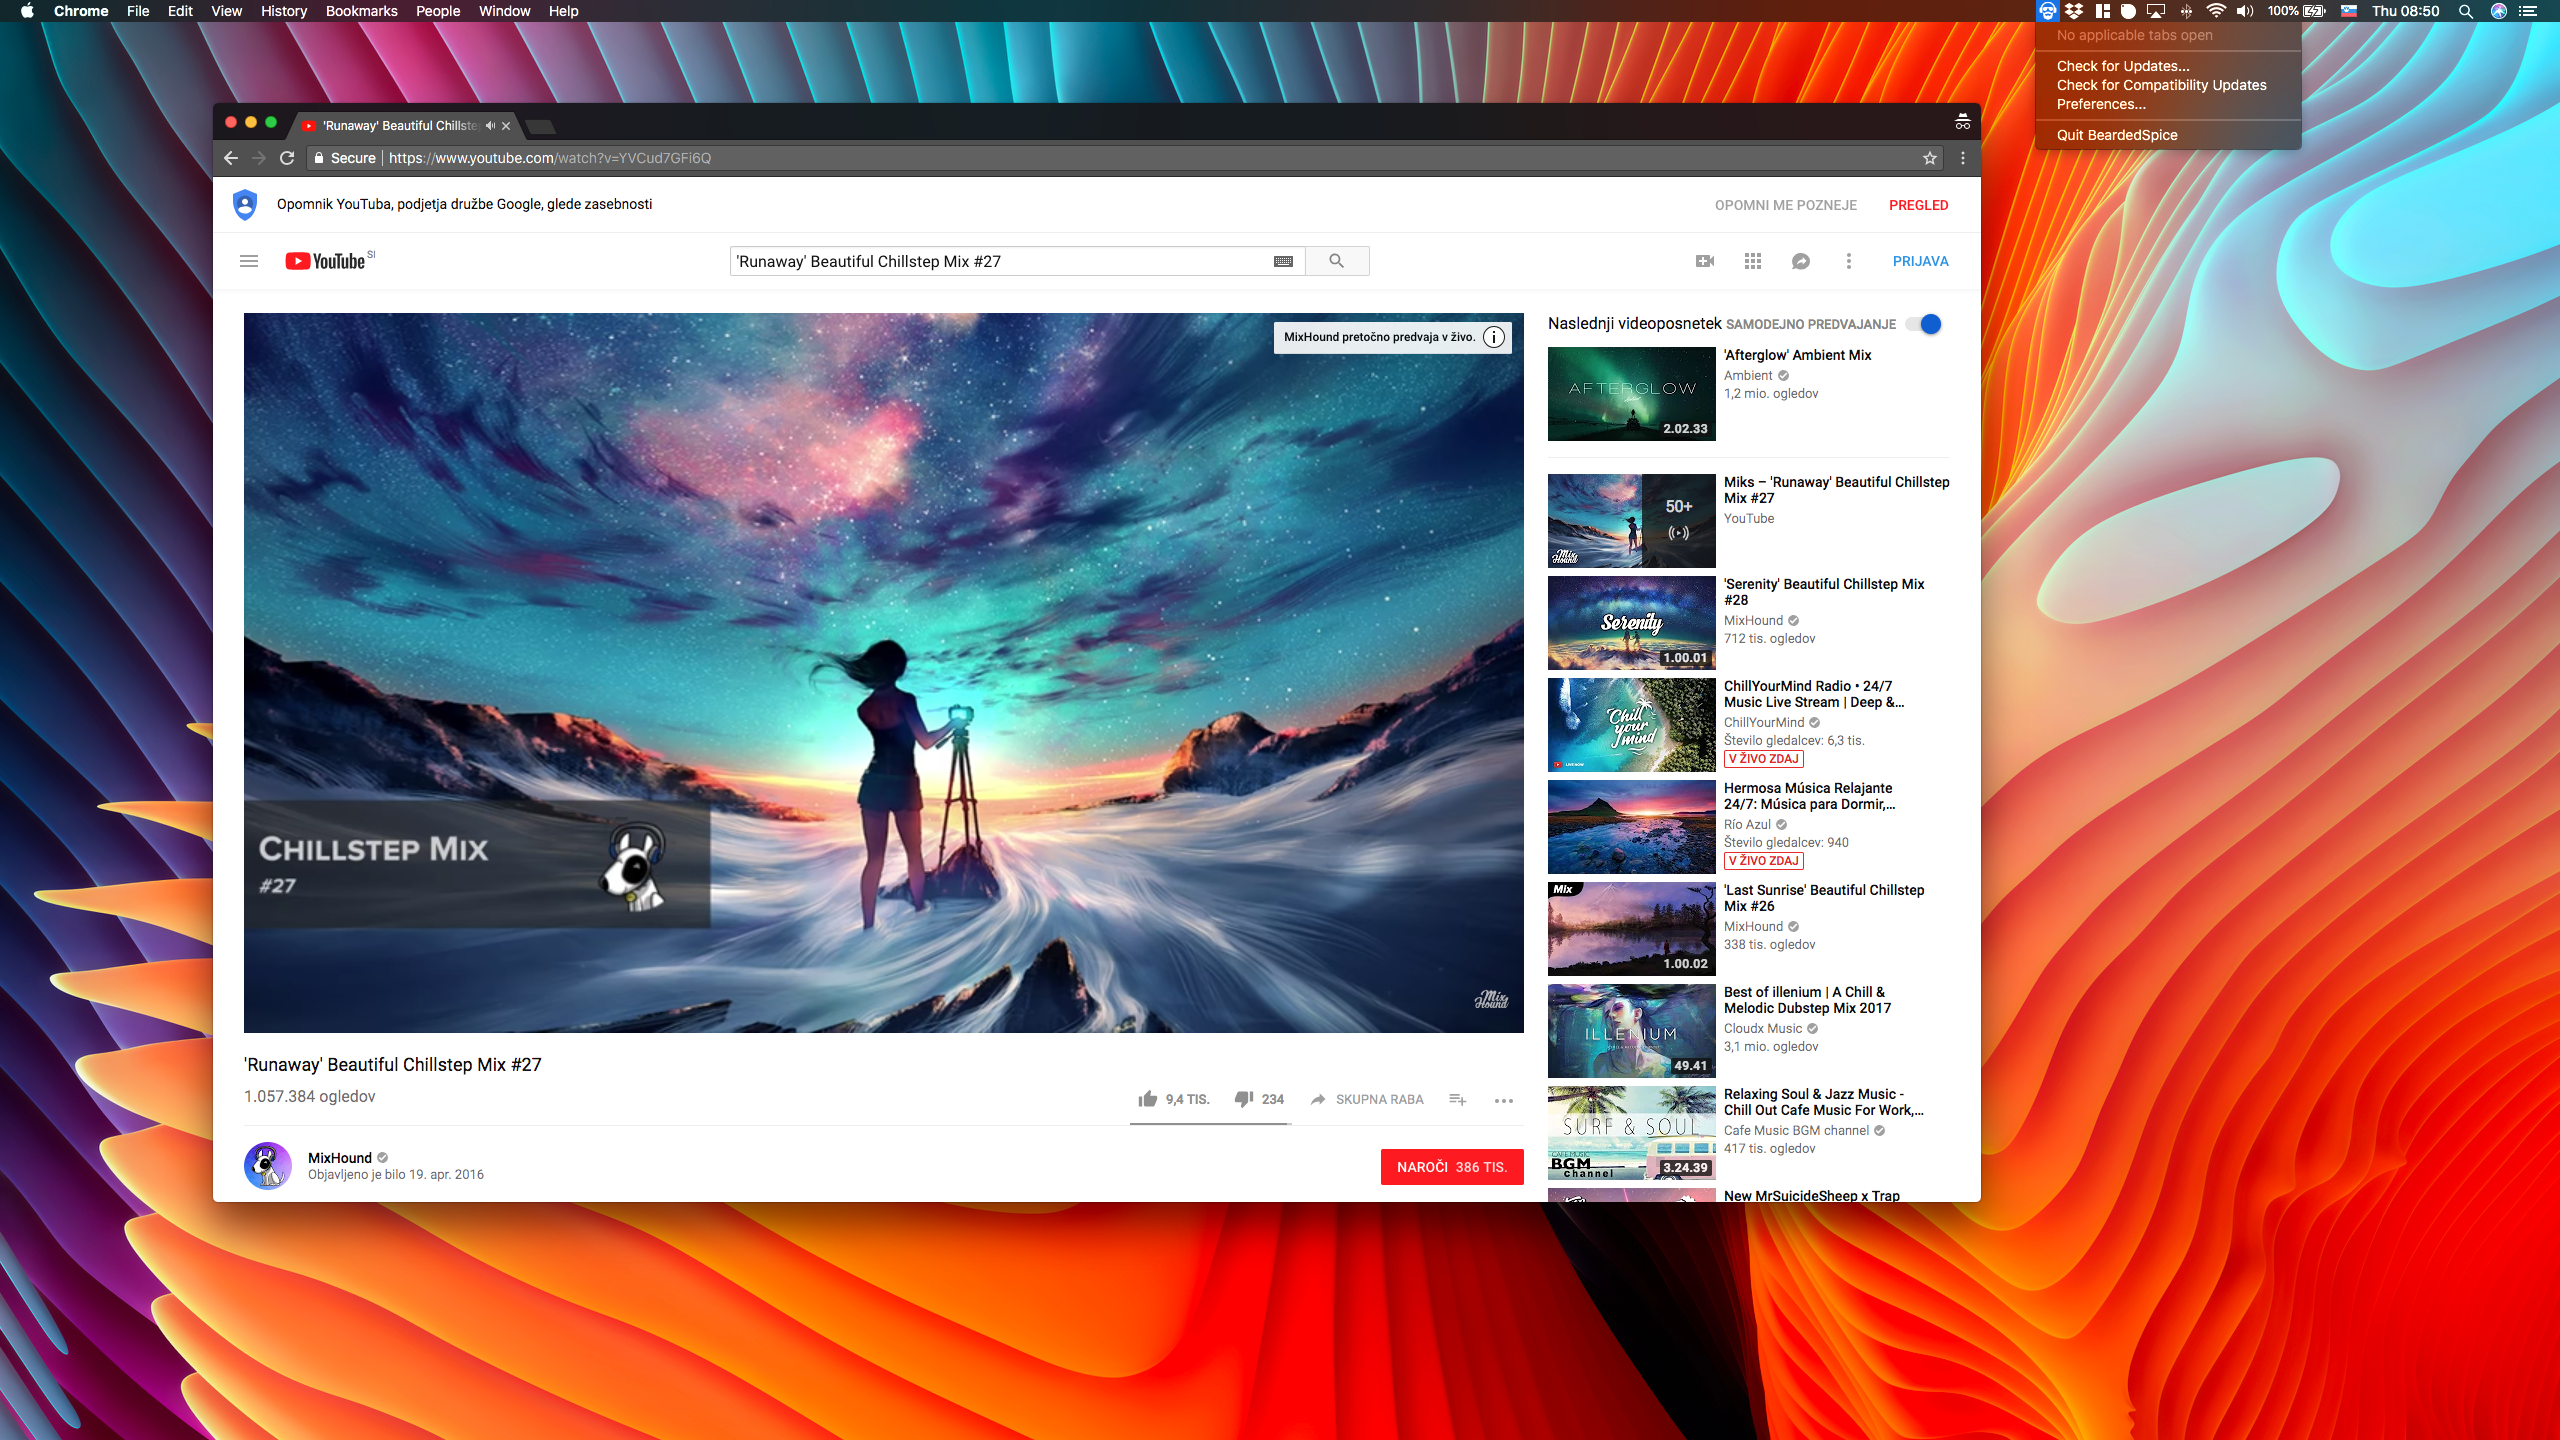The width and height of the screenshot is (2560, 1440).
Task: Open the YouTube hamburger guide menu
Action: [249, 261]
